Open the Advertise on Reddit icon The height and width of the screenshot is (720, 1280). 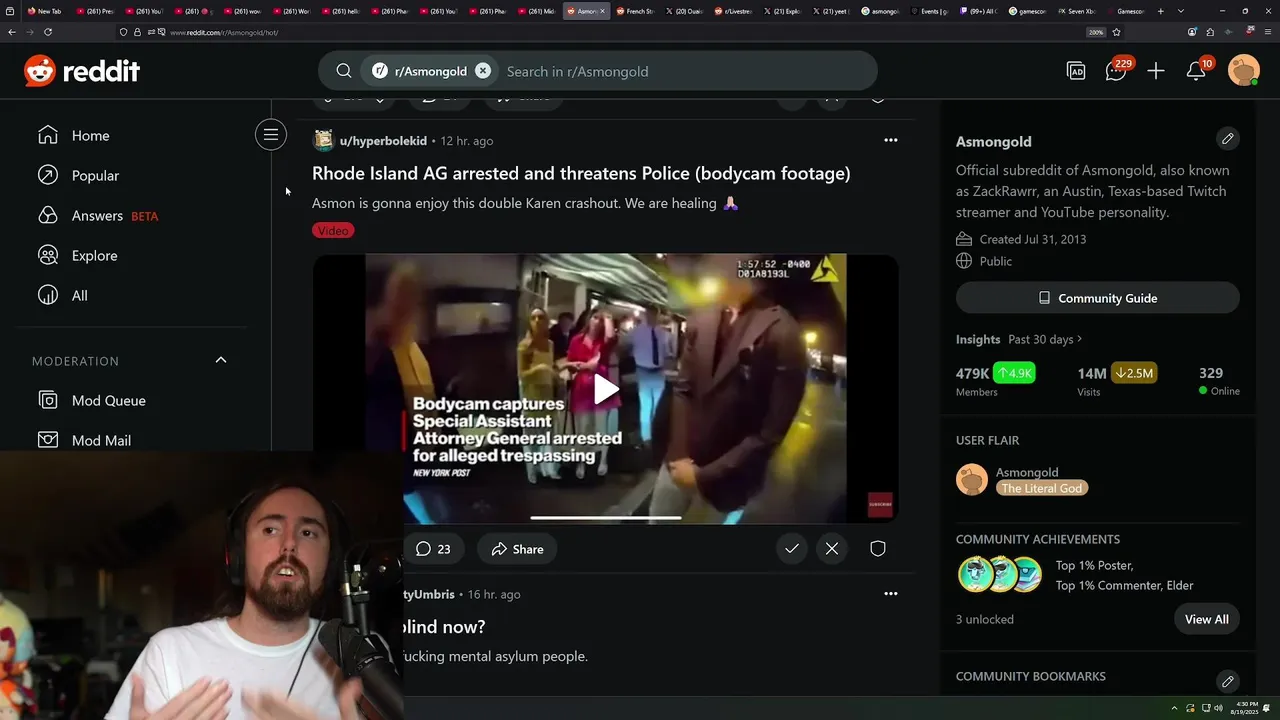point(1076,71)
